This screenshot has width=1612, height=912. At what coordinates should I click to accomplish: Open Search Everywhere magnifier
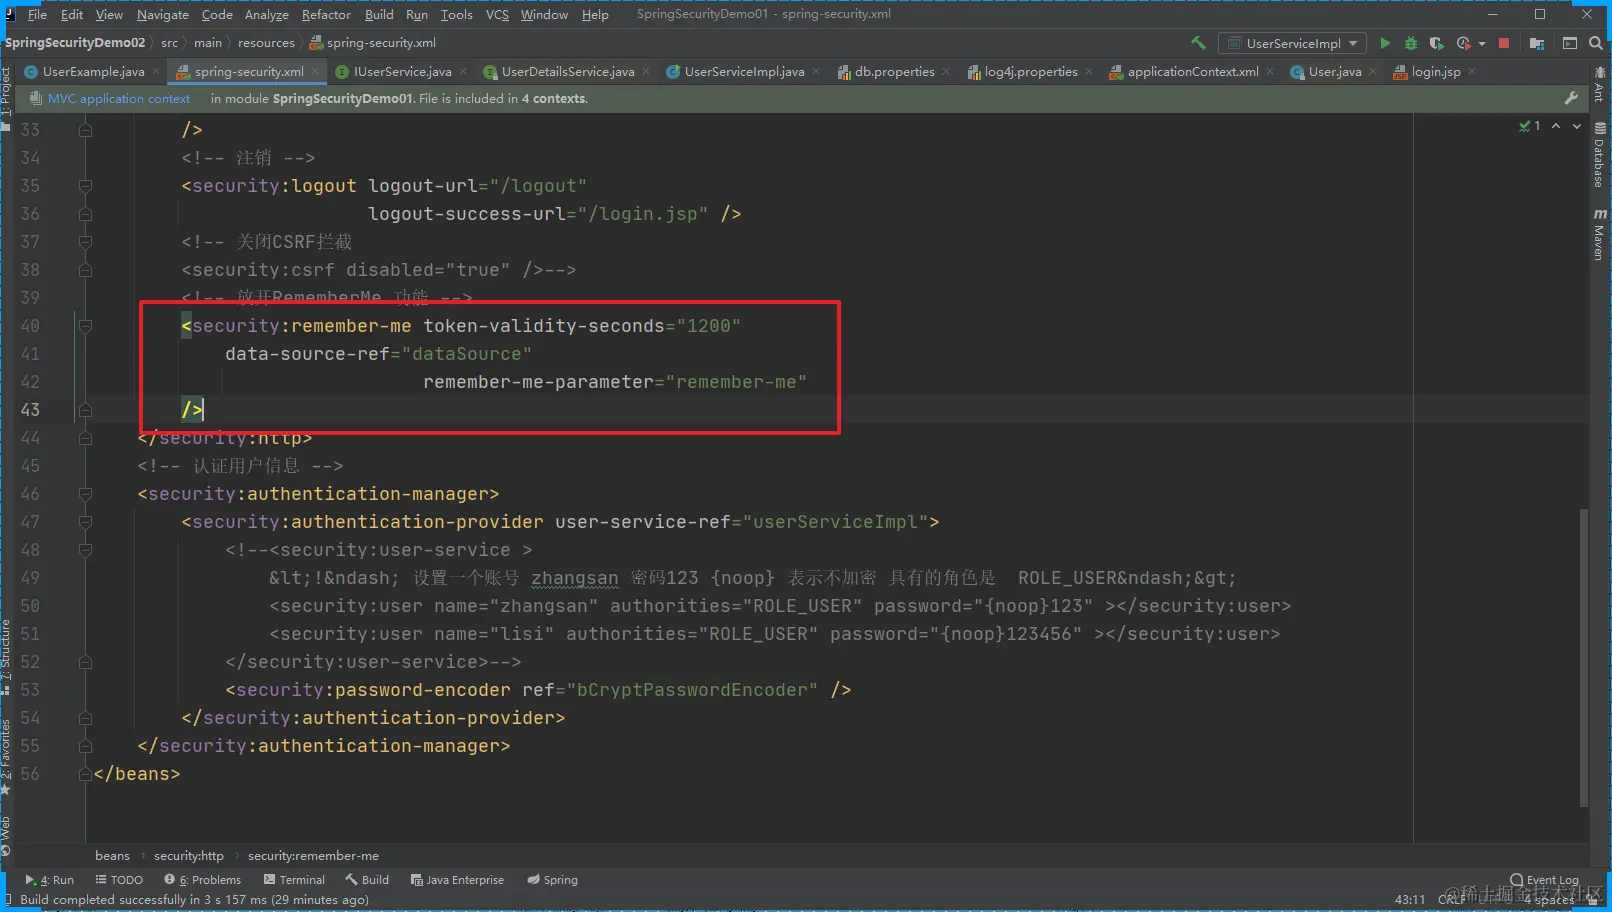pos(1596,43)
